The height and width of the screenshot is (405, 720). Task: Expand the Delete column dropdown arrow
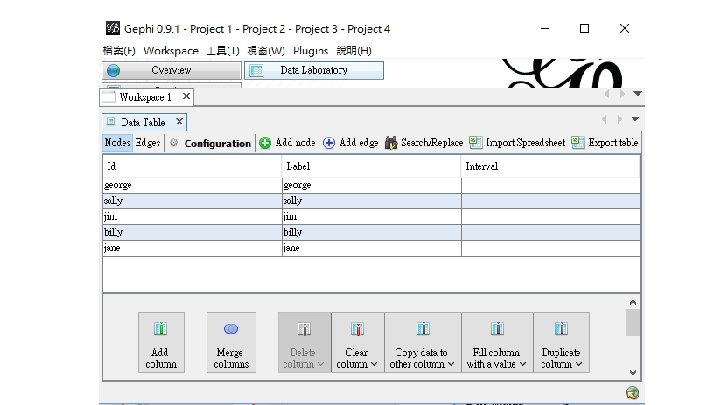pos(321,364)
